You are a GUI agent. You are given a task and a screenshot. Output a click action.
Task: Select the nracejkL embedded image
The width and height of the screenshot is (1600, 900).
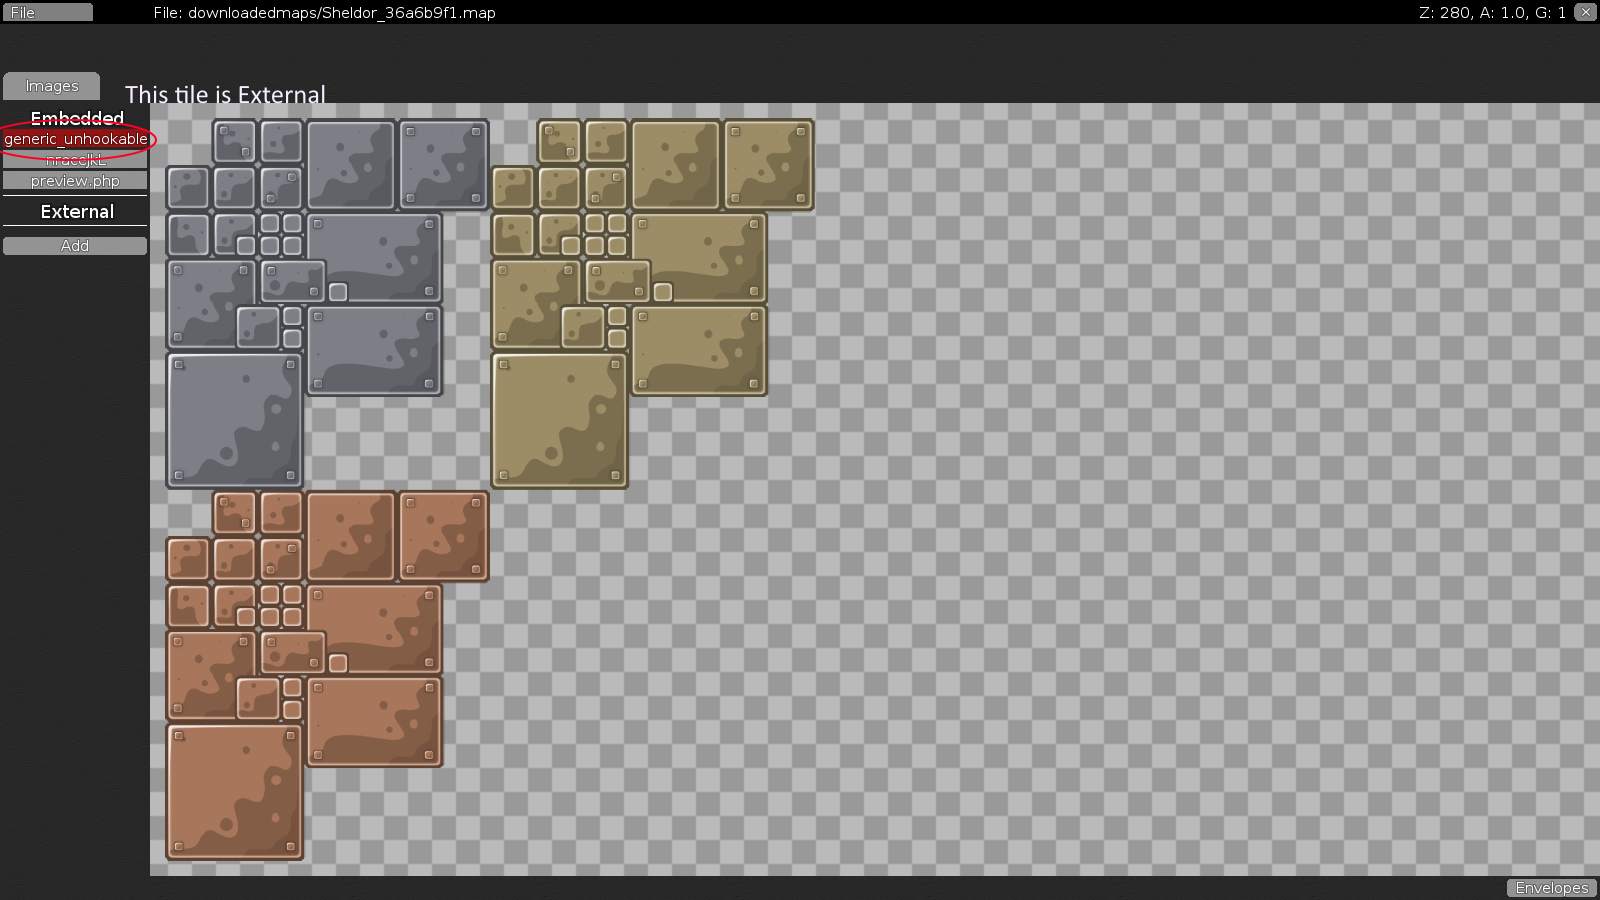[75, 160]
